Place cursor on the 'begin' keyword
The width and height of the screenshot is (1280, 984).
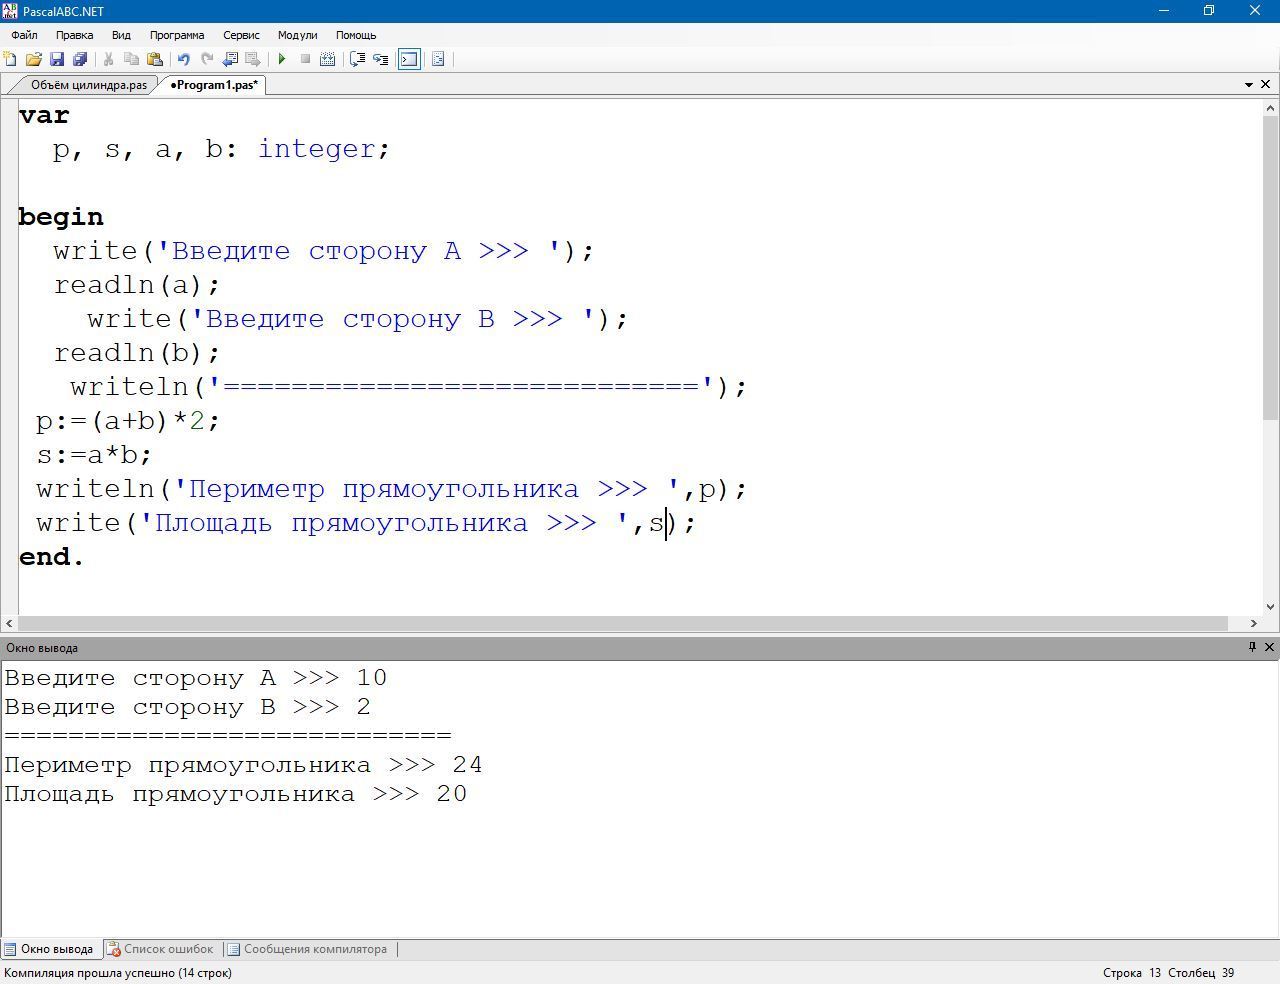[61, 217]
